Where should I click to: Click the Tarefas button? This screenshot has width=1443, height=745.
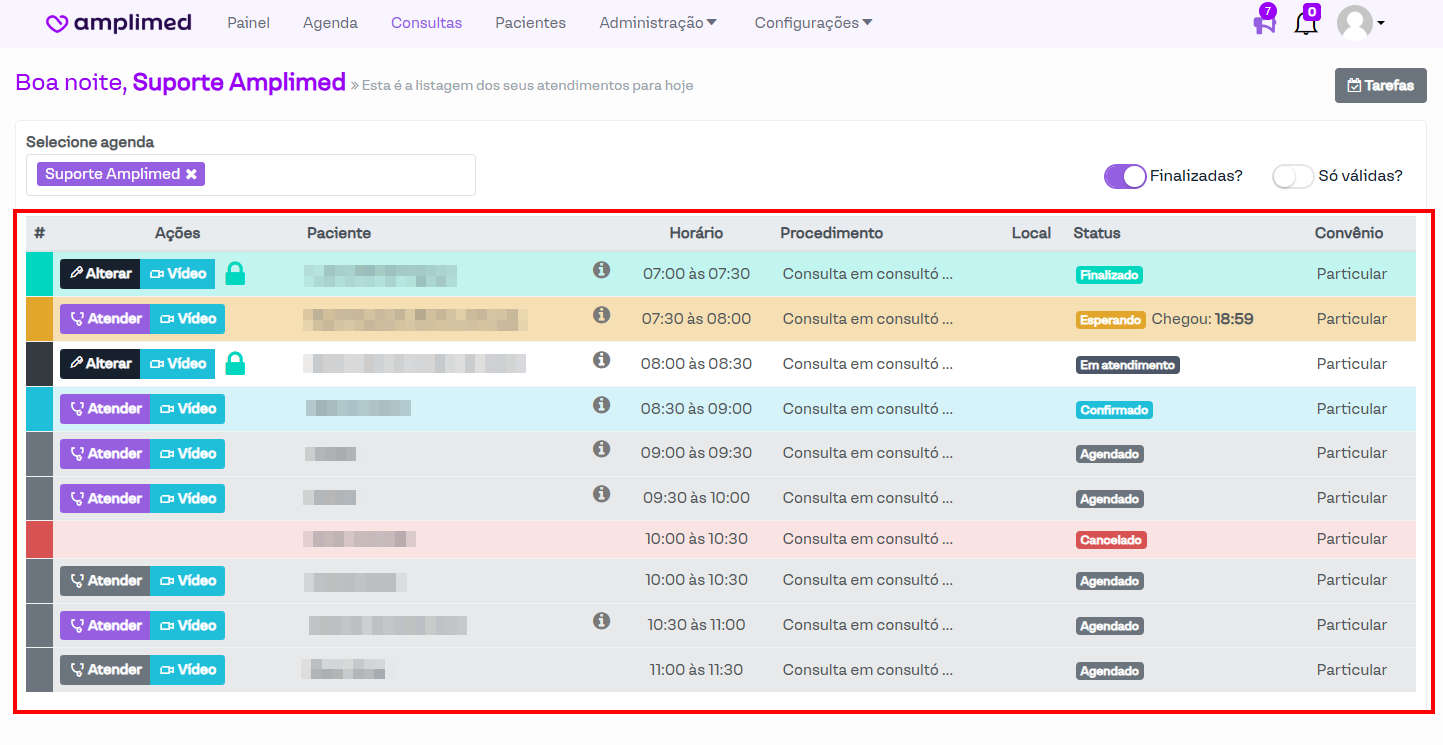pyautogui.click(x=1380, y=86)
